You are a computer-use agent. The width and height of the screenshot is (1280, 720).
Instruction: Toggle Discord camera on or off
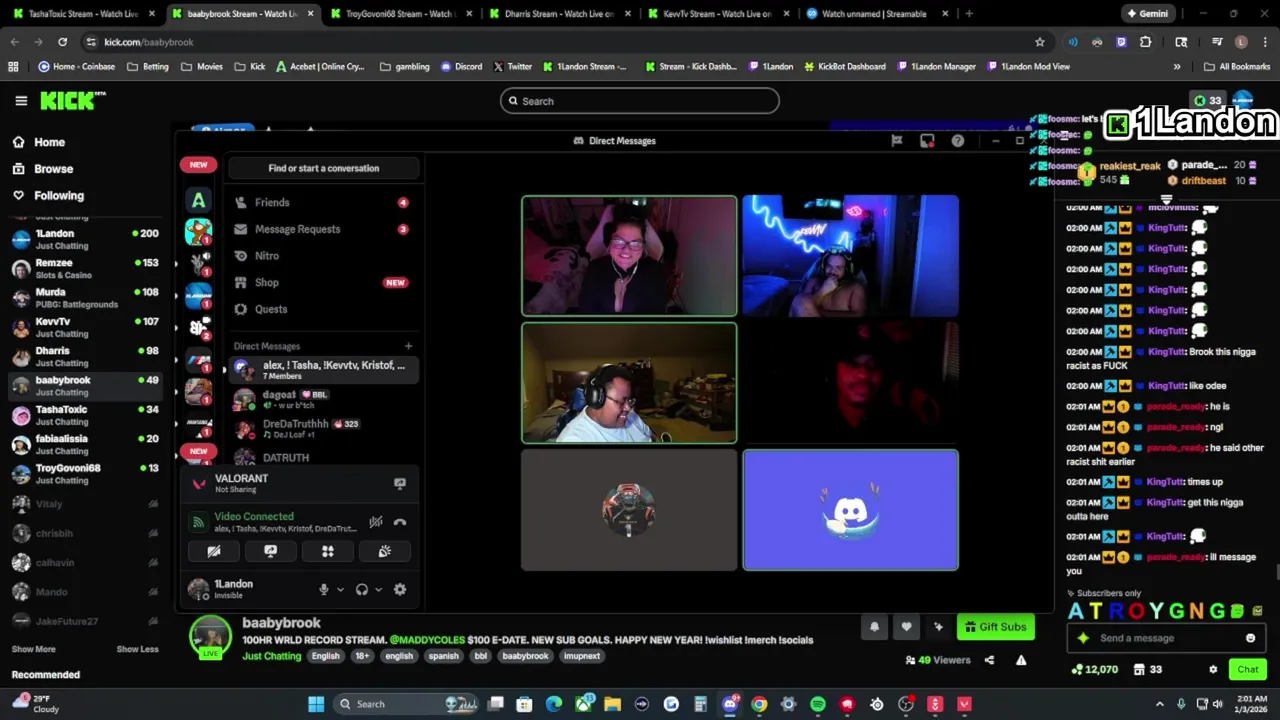[x=214, y=551]
